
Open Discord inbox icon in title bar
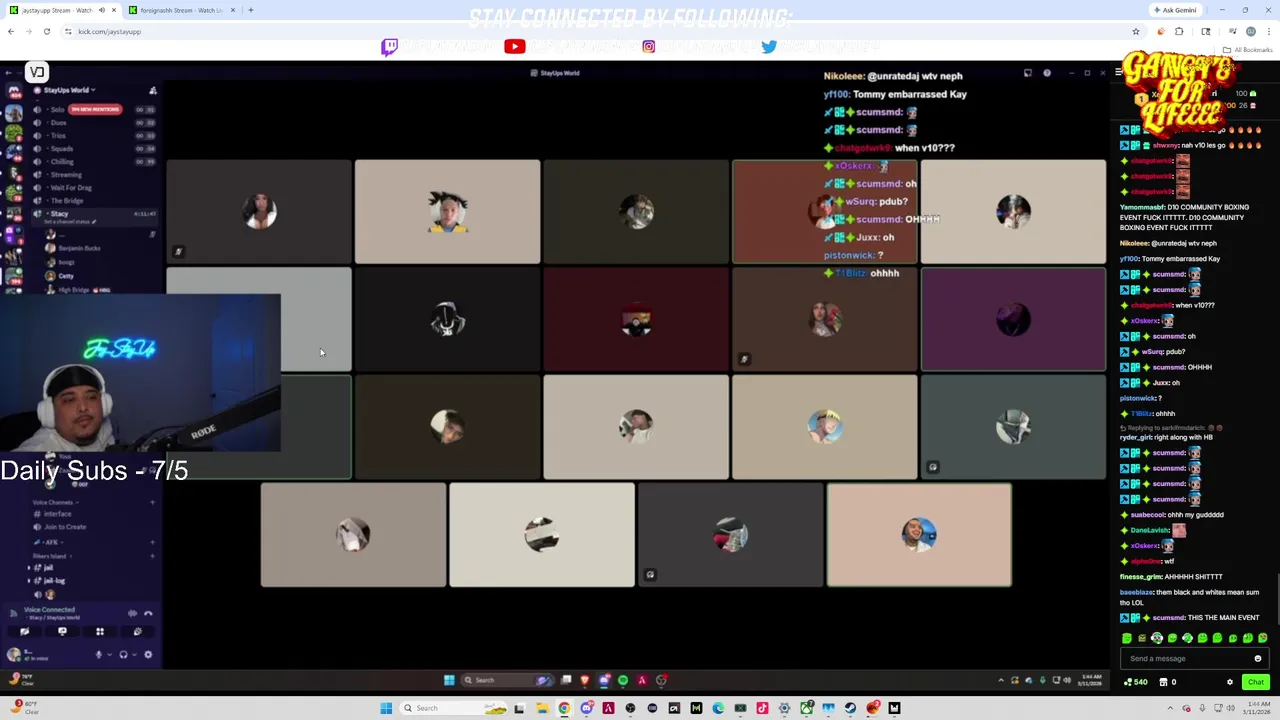(1027, 73)
